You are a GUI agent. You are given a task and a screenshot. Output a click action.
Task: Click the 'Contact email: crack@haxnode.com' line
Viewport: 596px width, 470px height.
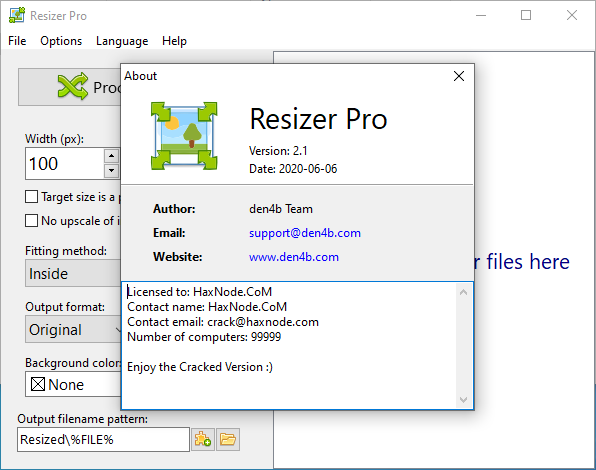tap(223, 322)
